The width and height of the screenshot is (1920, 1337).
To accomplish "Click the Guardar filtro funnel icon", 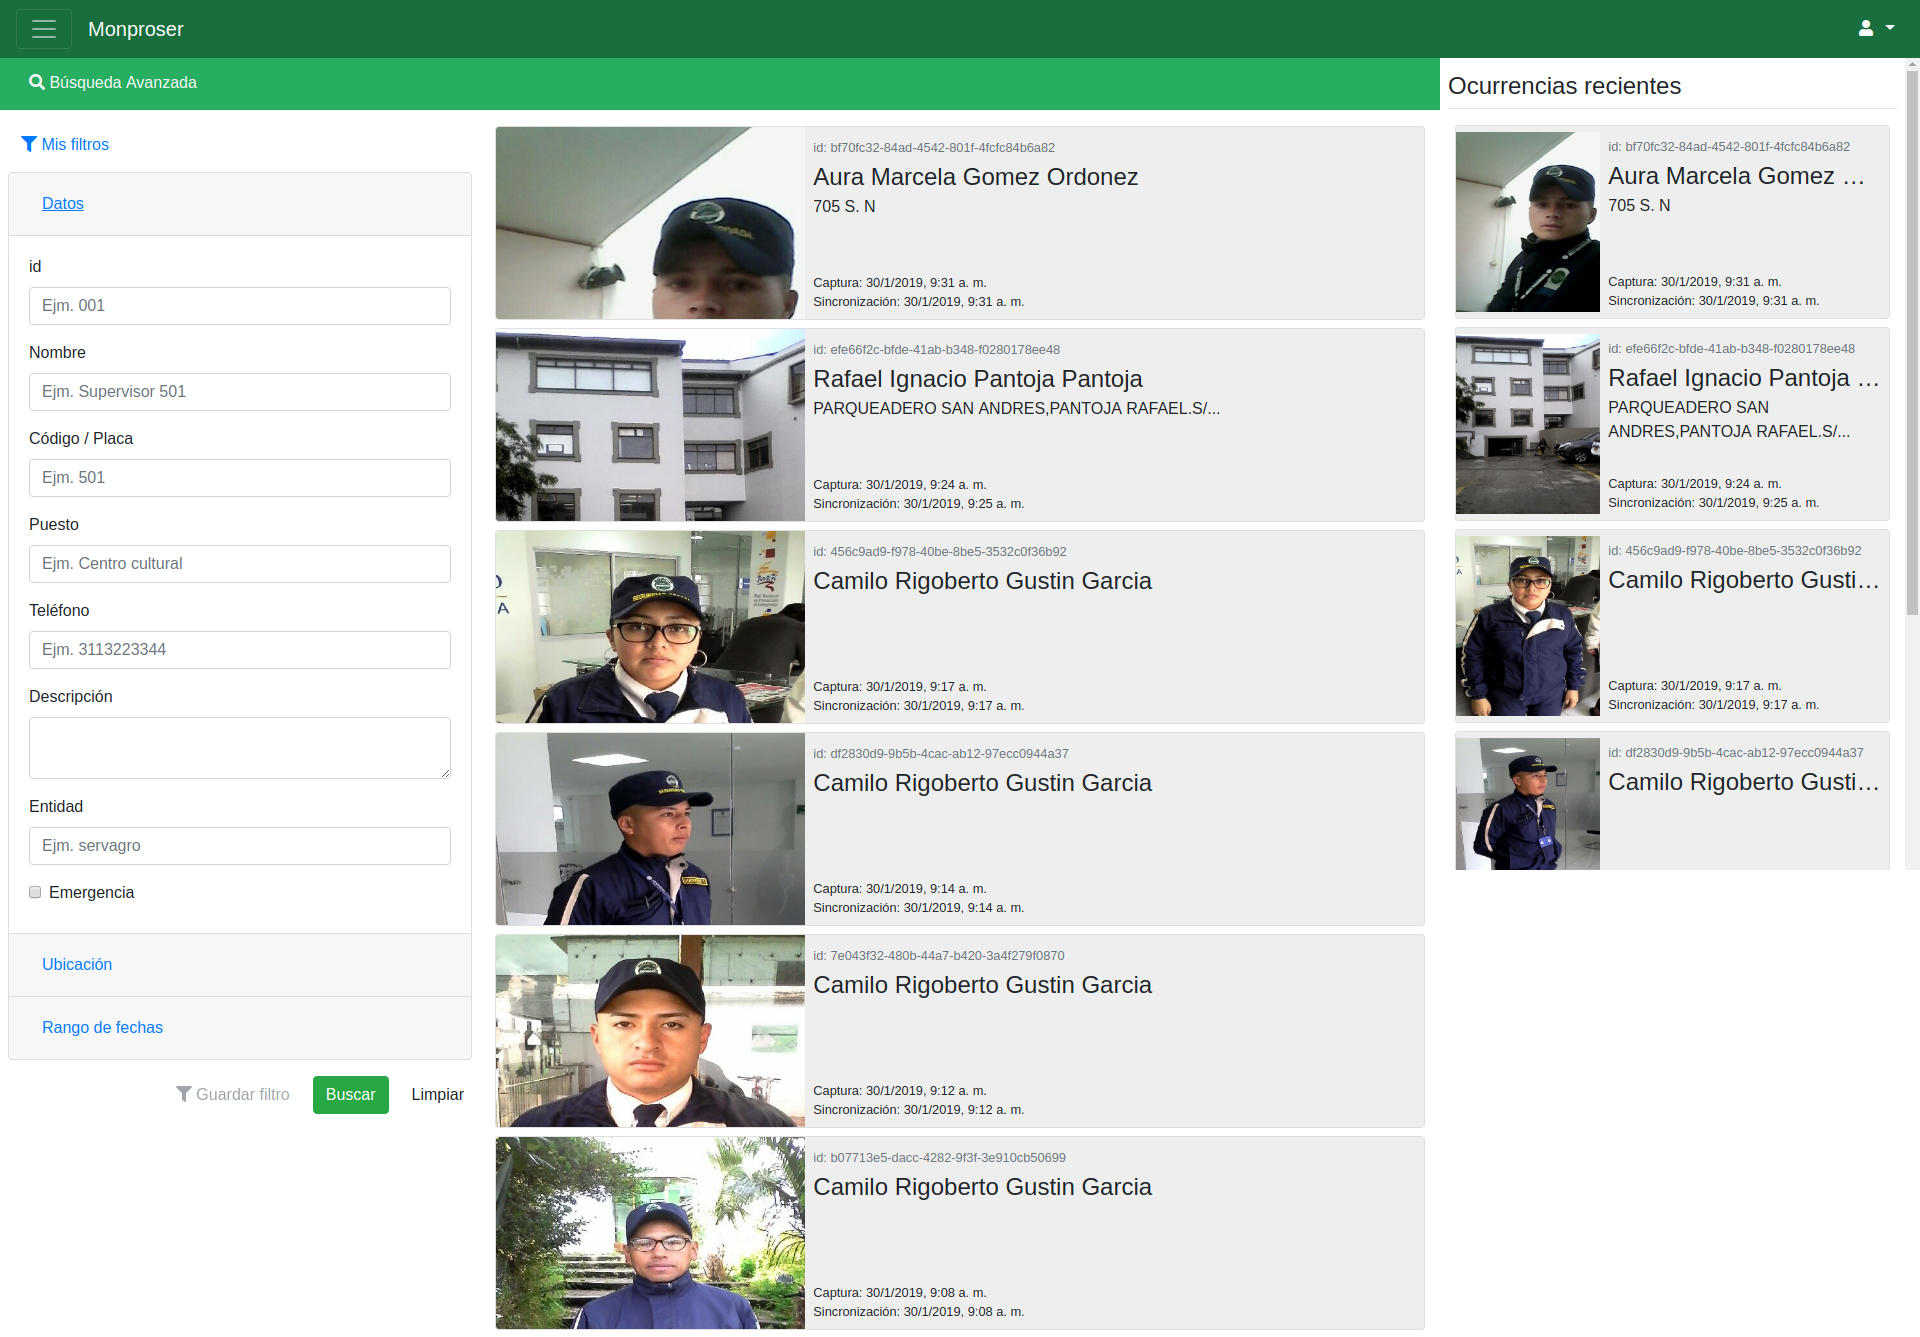I will (x=184, y=1094).
